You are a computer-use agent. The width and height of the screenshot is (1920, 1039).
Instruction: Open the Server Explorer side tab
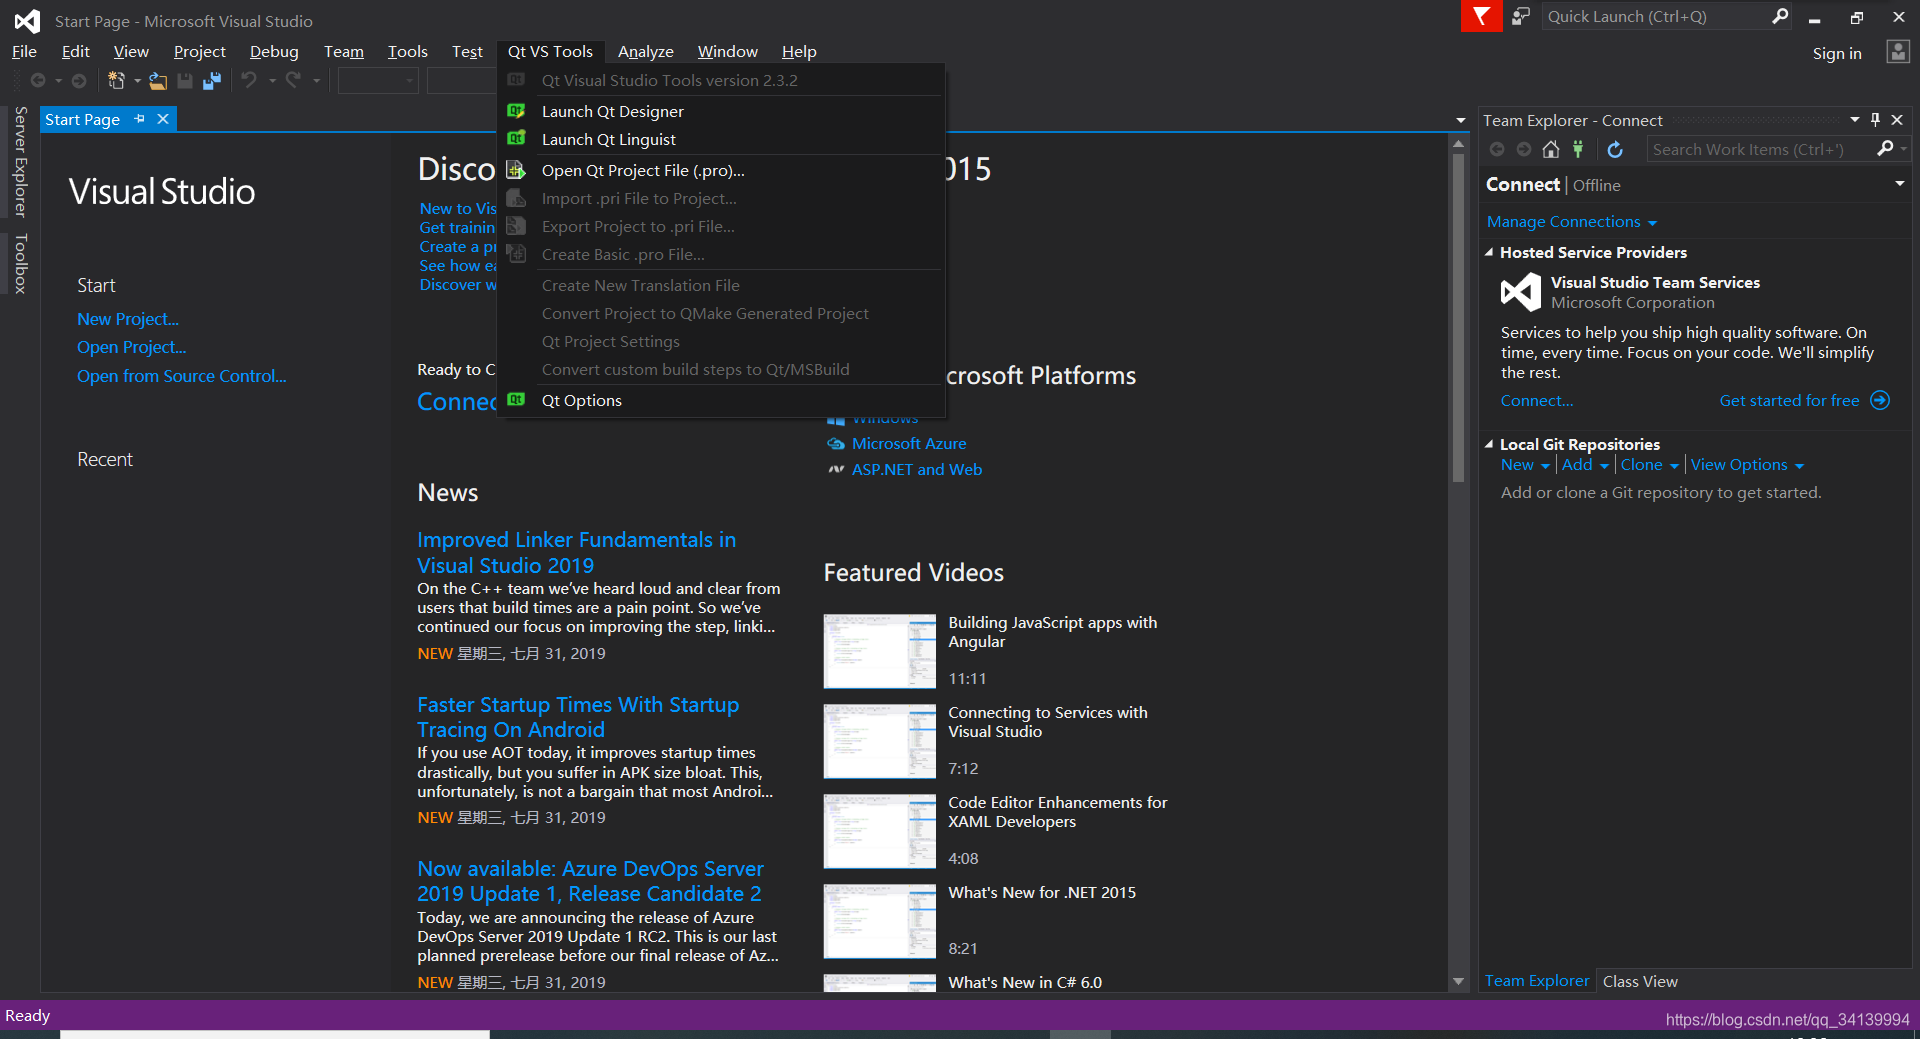pos(20,161)
